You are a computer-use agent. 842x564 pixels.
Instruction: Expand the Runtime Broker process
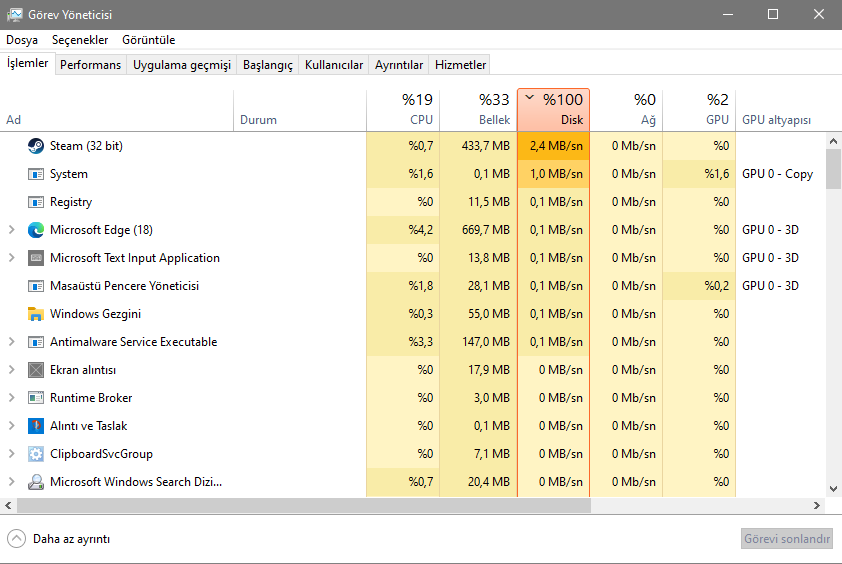click(12, 398)
